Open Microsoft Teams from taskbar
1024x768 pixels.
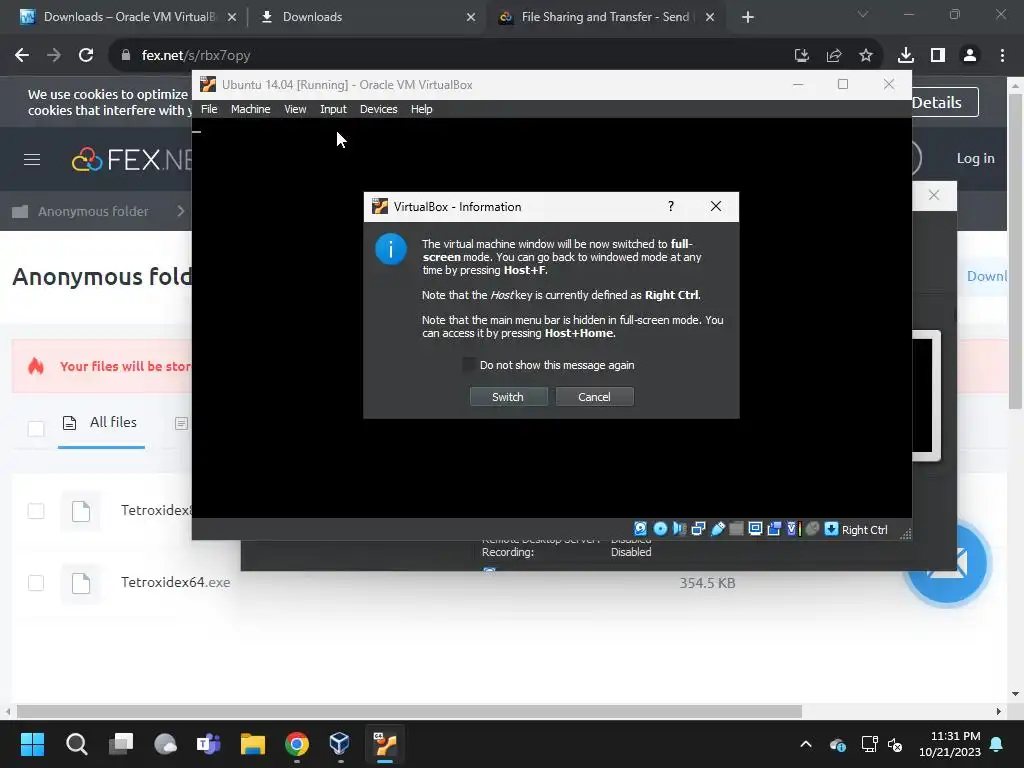coord(208,744)
